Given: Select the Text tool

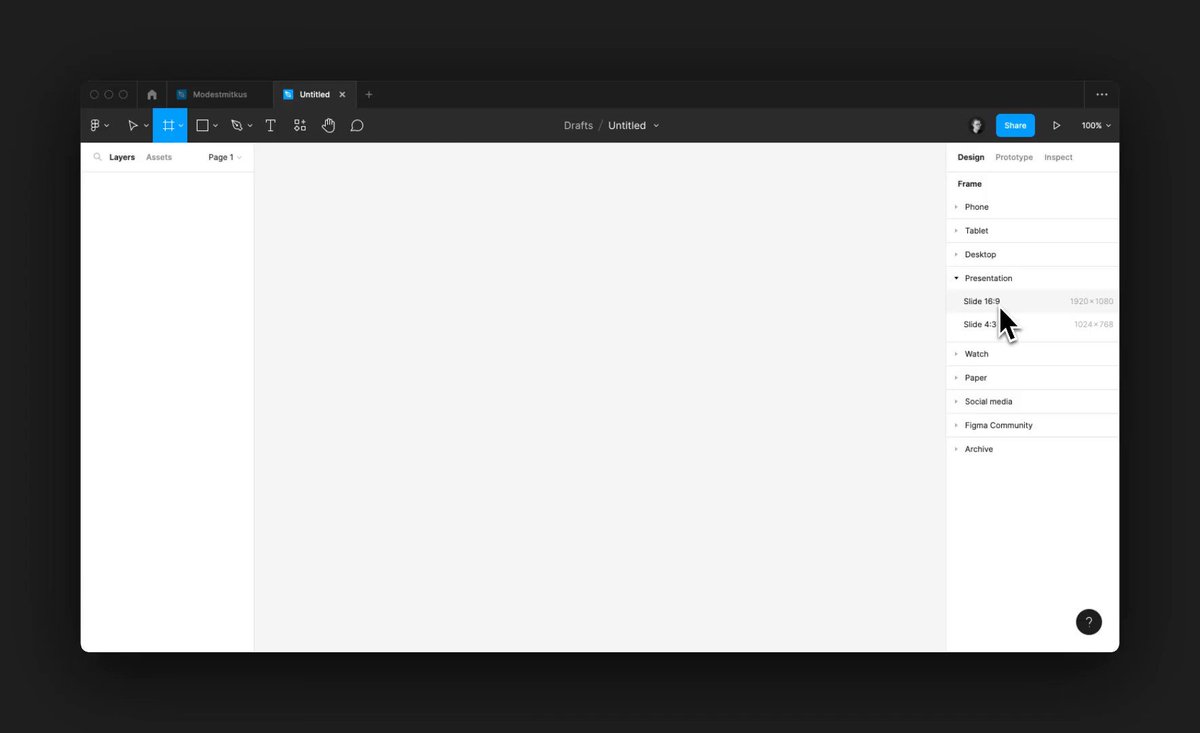Looking at the screenshot, I should click(270, 126).
